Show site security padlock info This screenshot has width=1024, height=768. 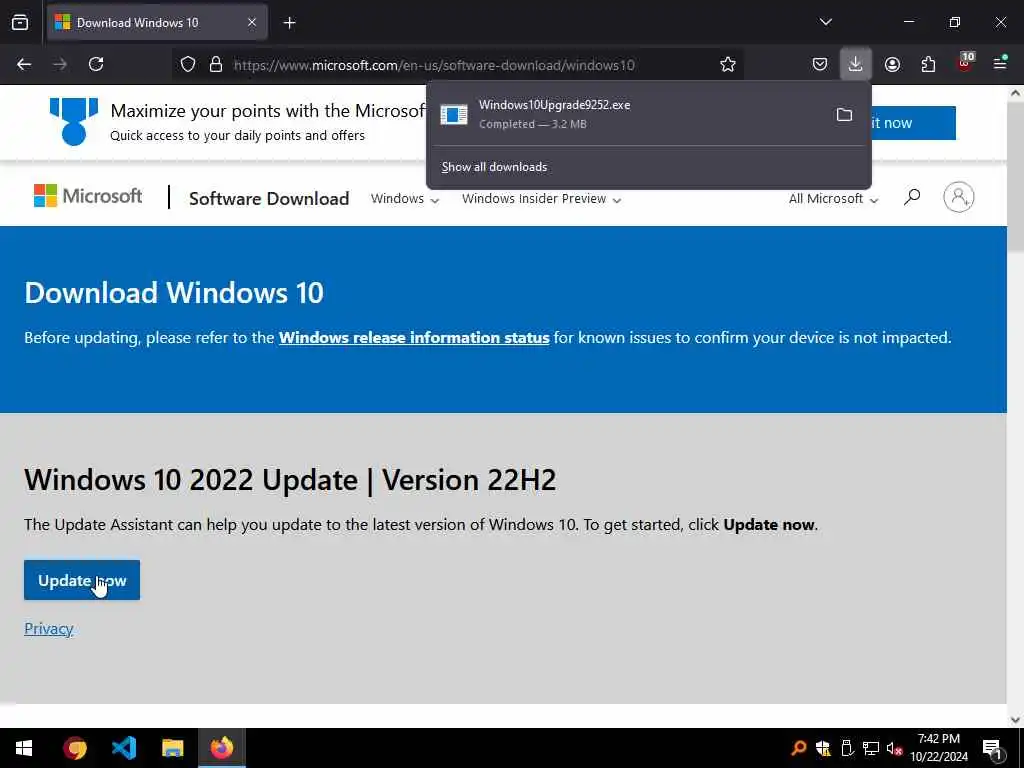tap(216, 65)
